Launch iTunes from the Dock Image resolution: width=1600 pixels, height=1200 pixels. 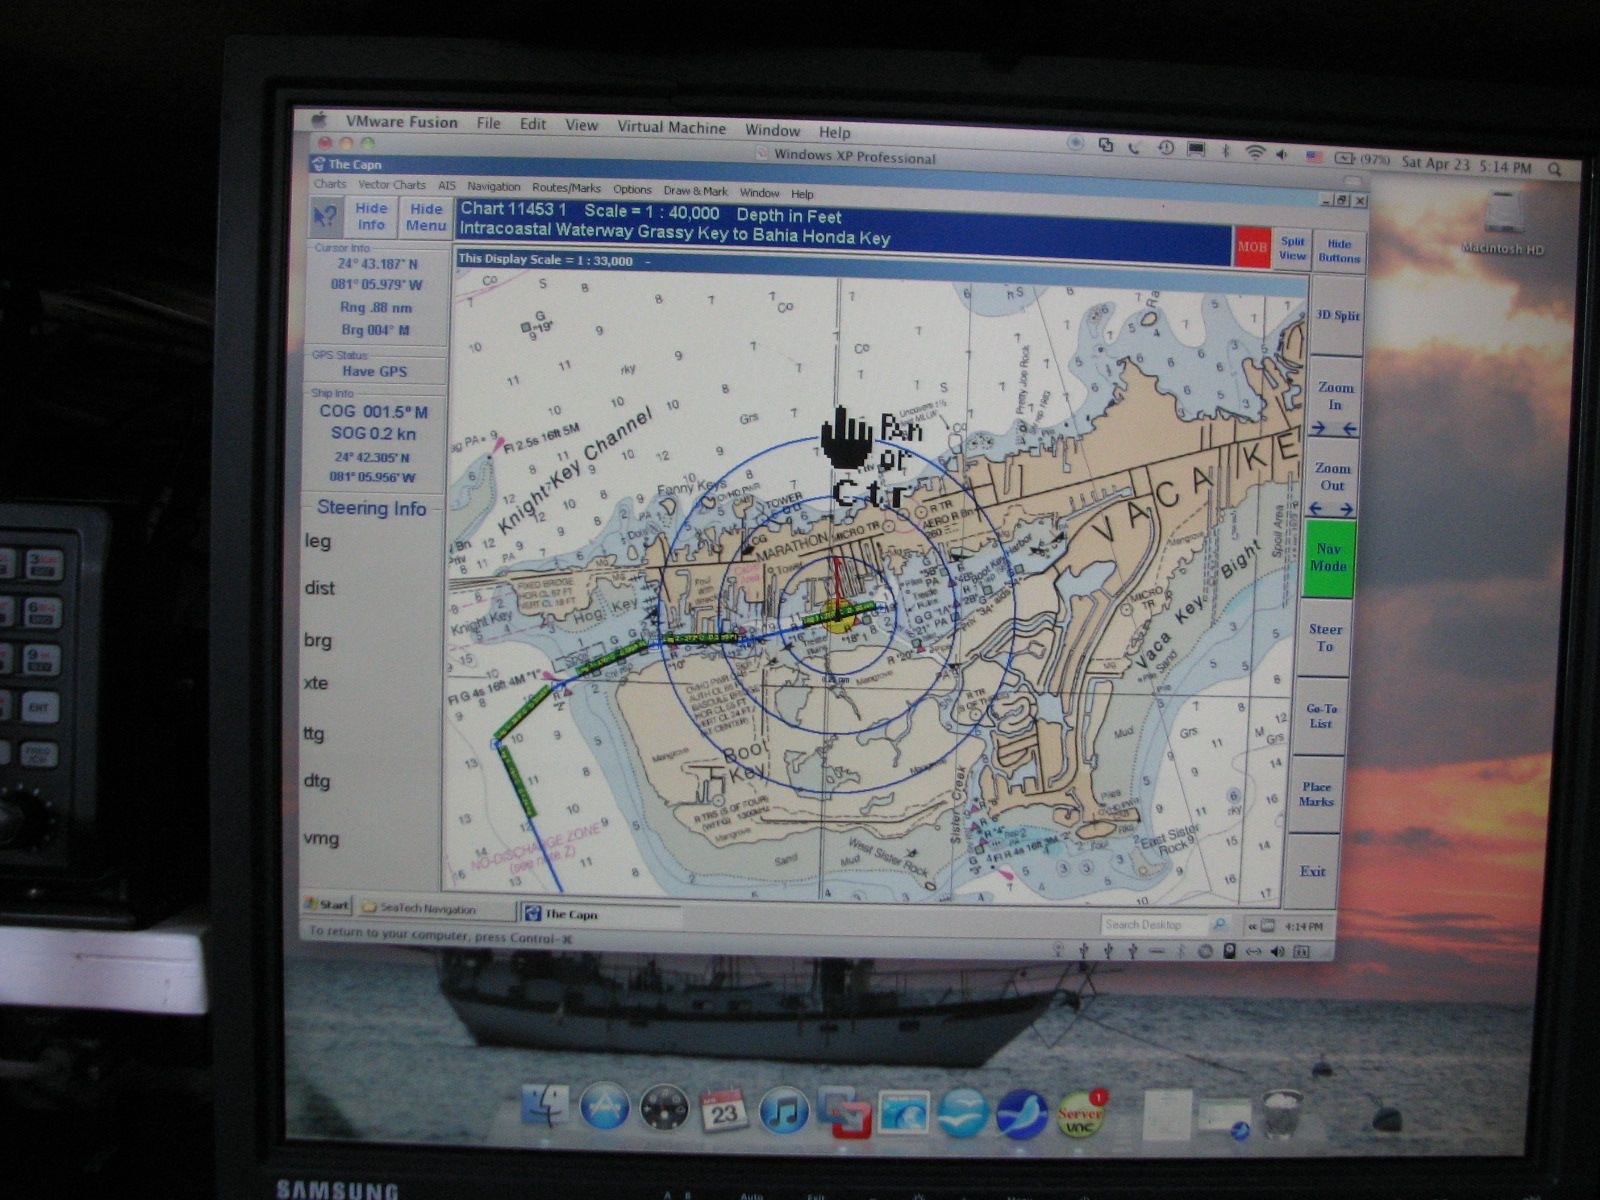pos(783,1112)
